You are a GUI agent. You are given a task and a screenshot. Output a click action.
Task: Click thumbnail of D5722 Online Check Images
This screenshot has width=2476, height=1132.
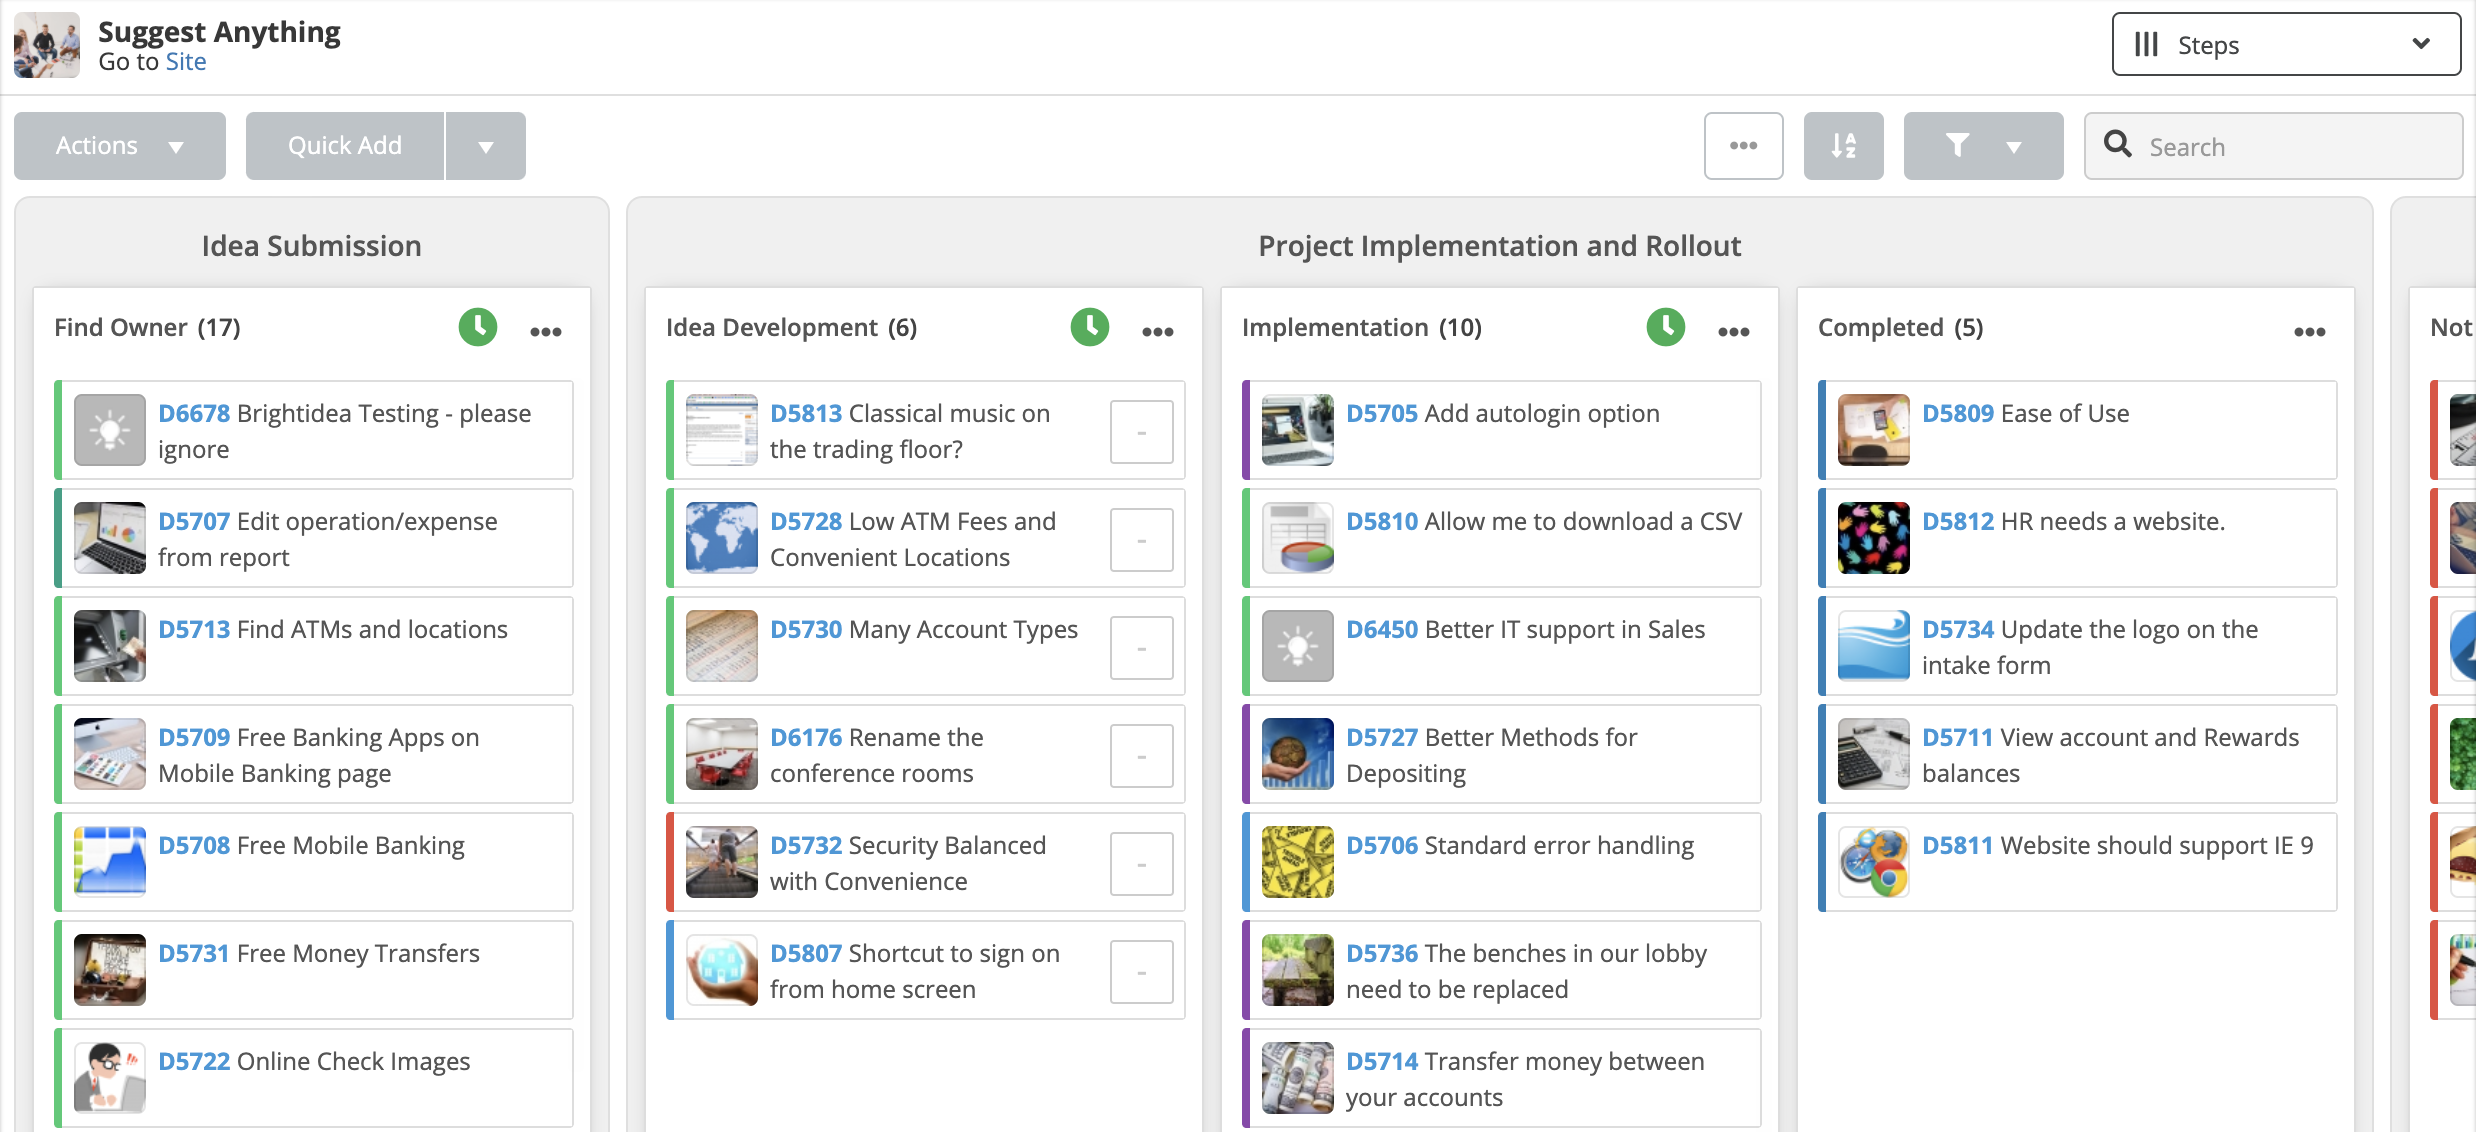110,1078
